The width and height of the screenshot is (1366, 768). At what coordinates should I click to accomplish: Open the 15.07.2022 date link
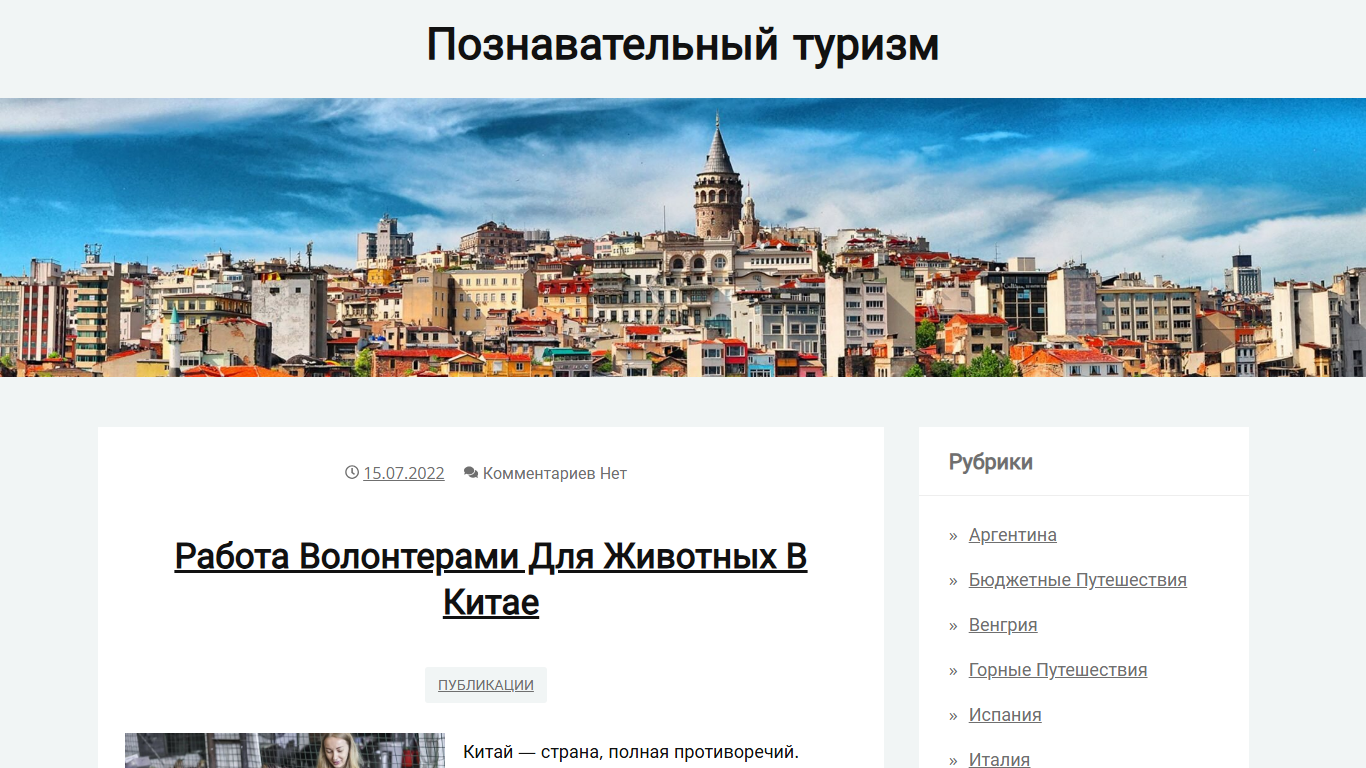pyautogui.click(x=404, y=473)
